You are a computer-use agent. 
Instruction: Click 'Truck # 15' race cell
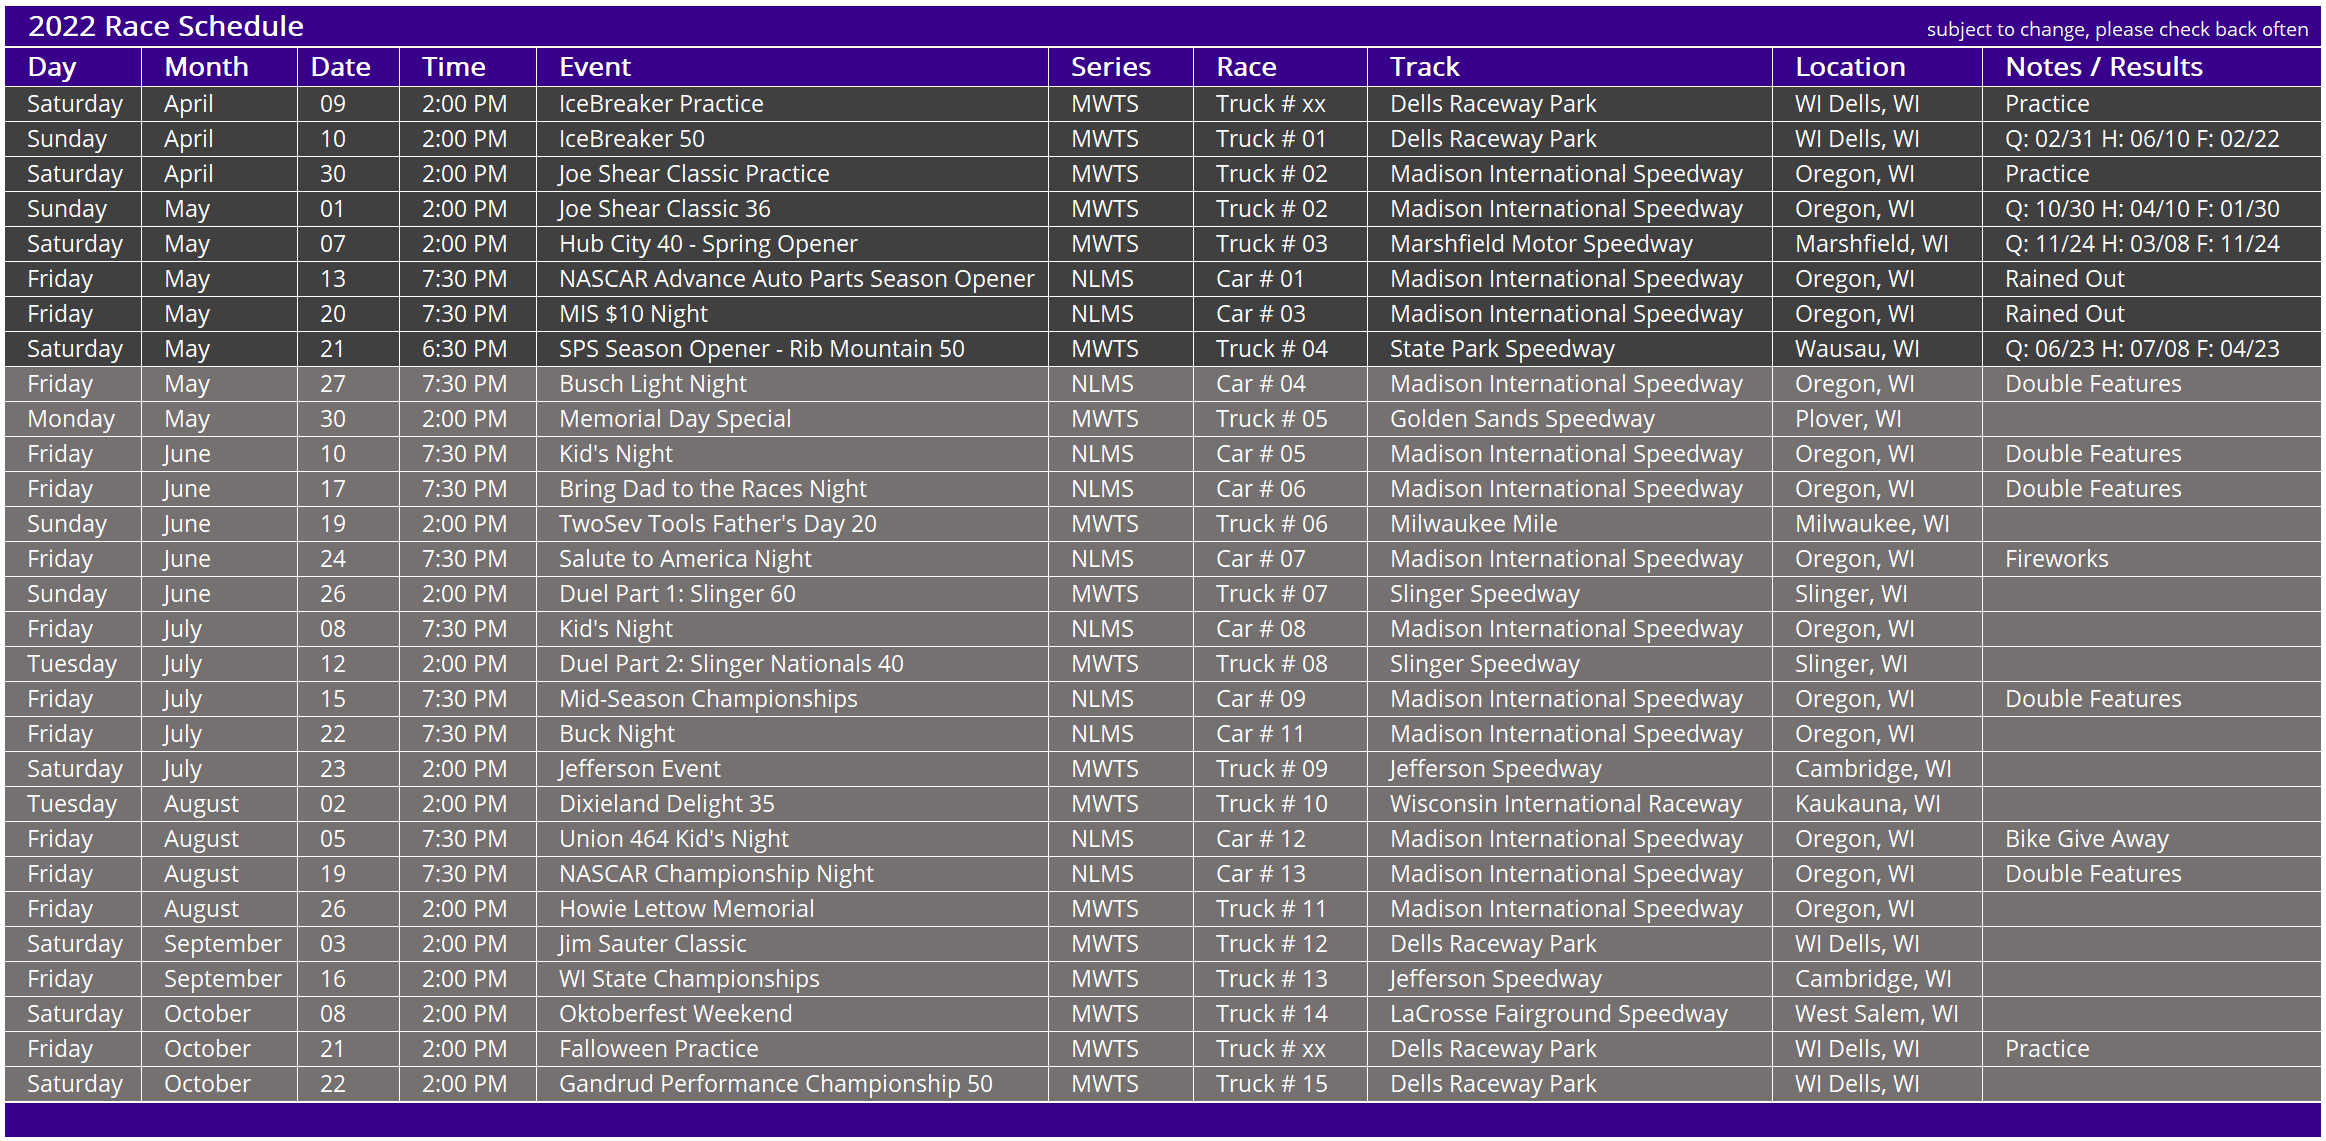point(1272,1084)
